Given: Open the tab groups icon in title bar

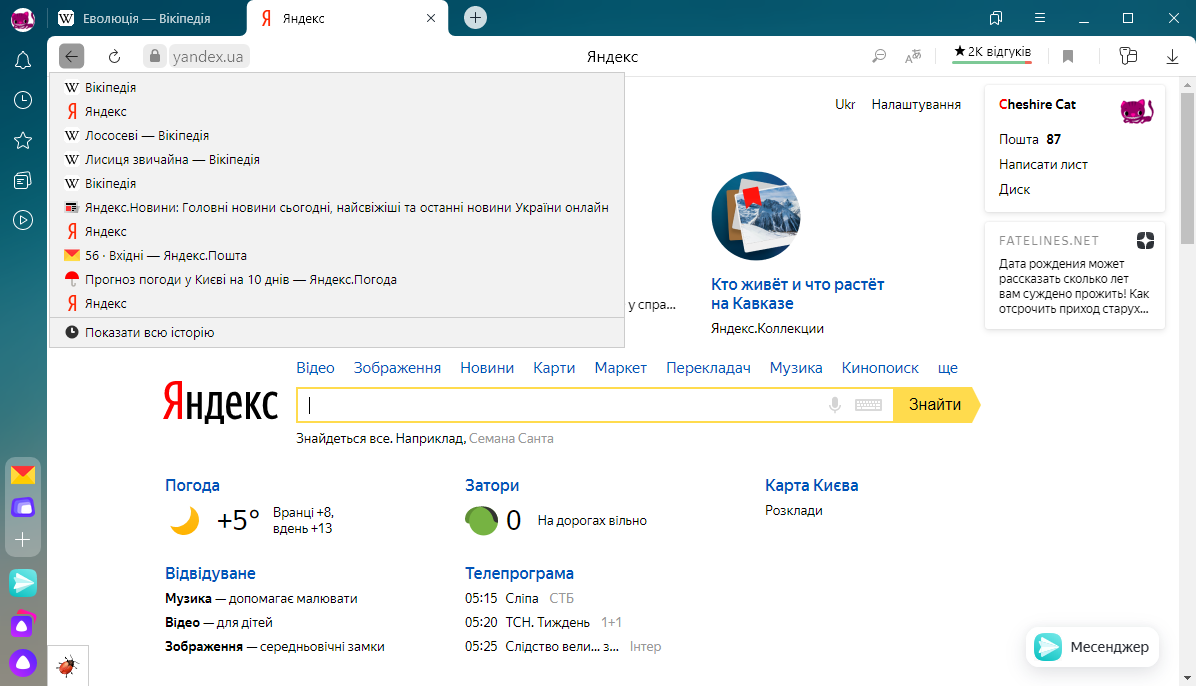Looking at the screenshot, I should [x=995, y=18].
